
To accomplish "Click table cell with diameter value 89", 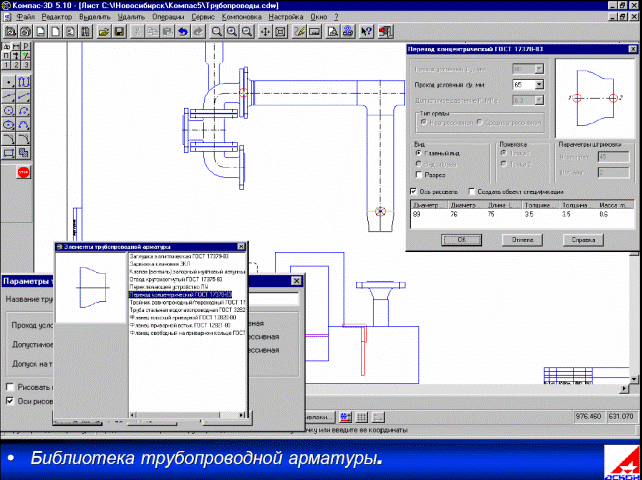I will point(416,215).
